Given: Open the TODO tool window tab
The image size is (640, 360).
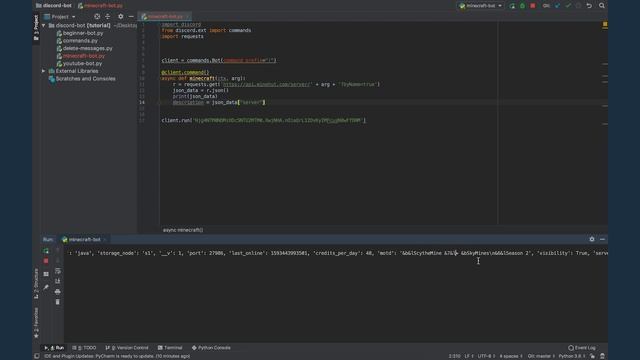Looking at the screenshot, I should point(84,348).
